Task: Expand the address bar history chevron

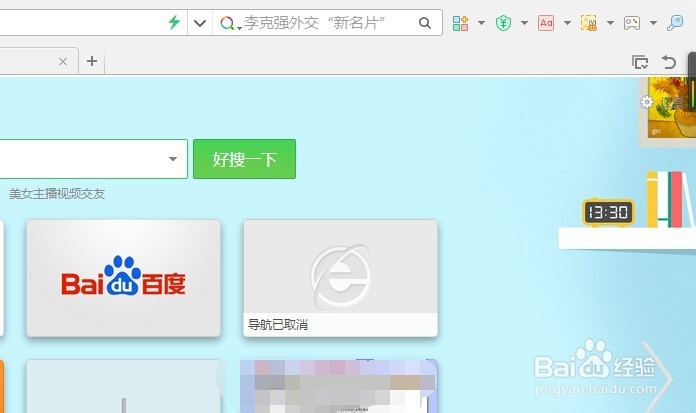Action: click(x=200, y=23)
